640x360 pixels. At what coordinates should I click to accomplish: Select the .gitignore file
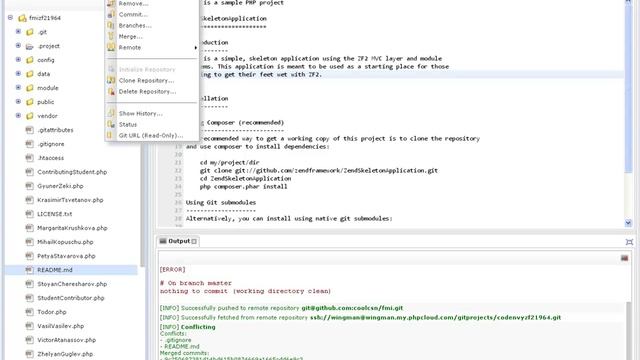51,144
